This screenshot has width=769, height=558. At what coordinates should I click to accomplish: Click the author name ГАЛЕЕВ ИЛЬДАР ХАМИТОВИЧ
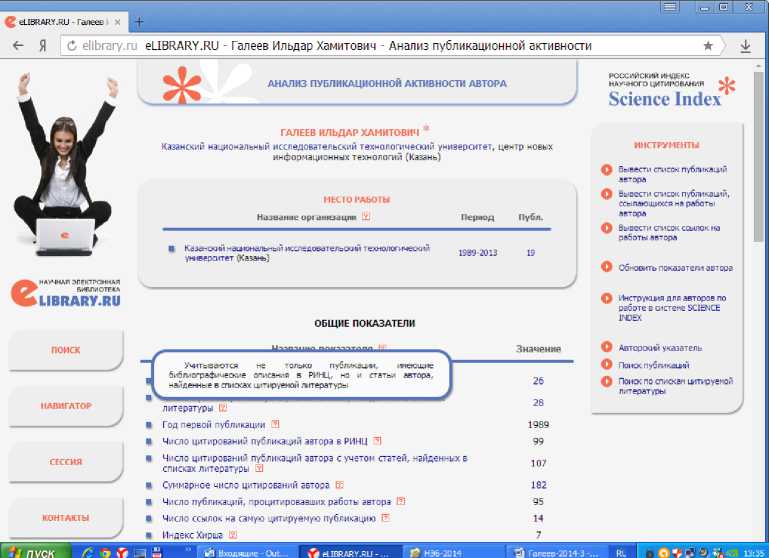(x=350, y=133)
